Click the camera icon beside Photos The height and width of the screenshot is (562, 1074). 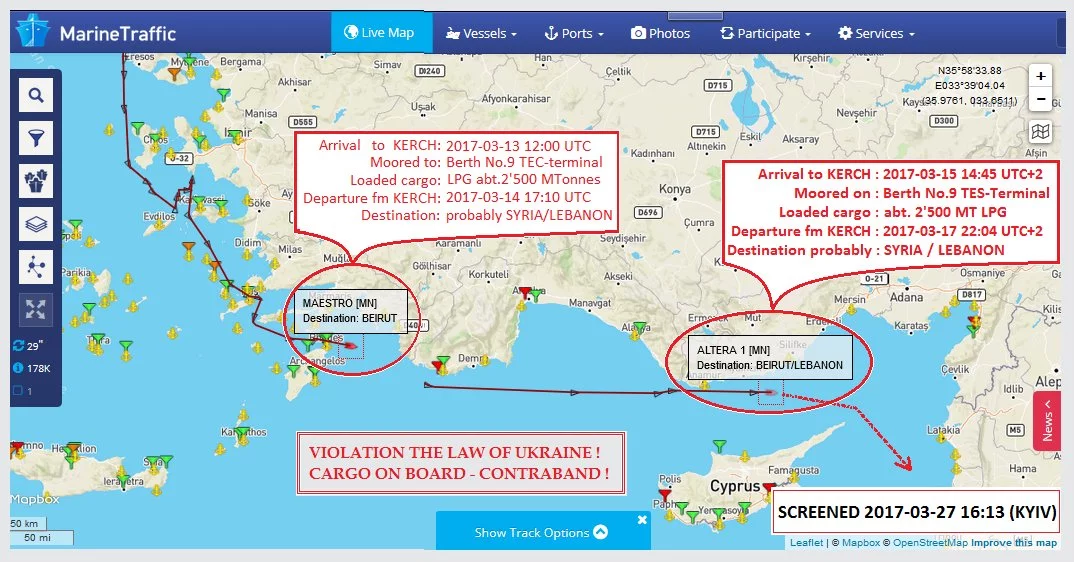coord(638,33)
